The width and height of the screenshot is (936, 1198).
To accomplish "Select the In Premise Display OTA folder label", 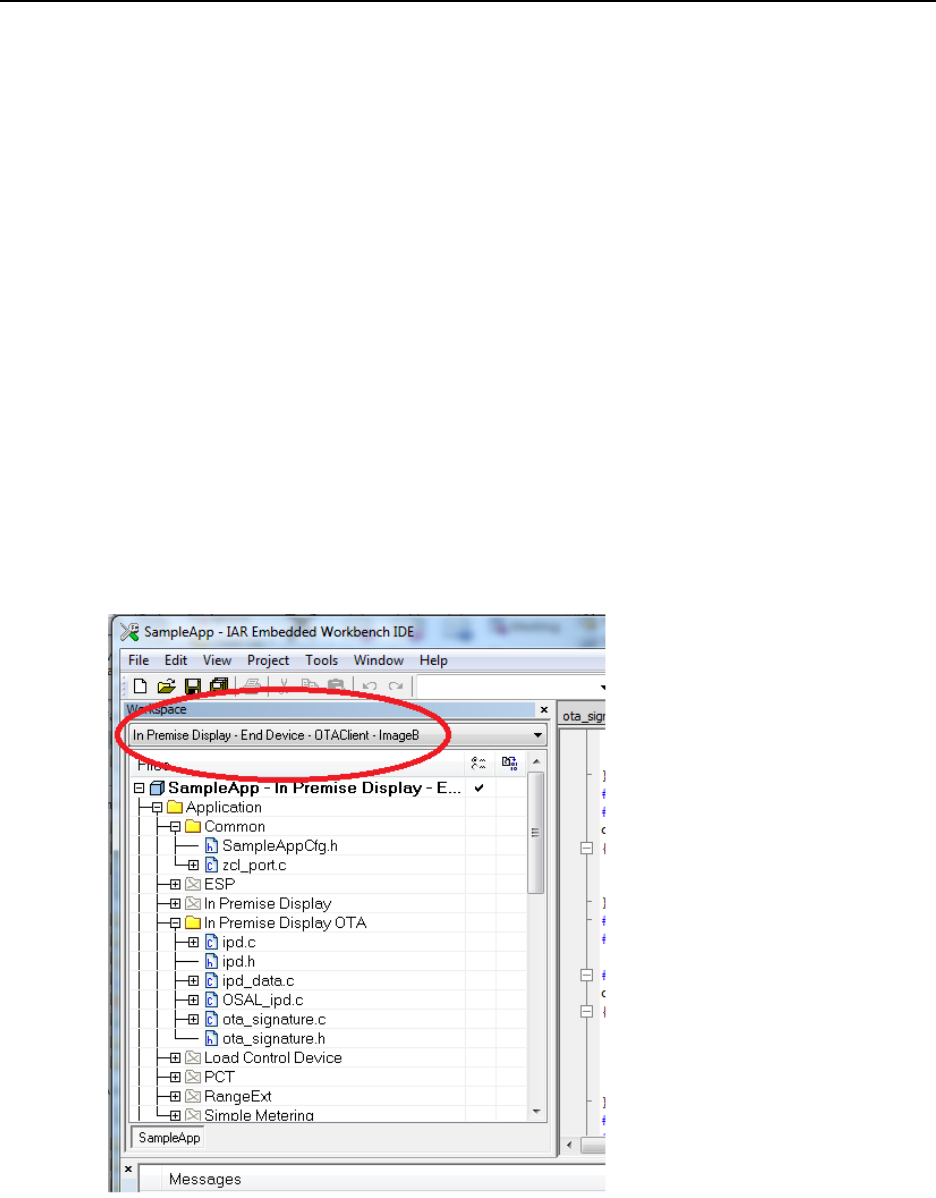I will coord(285,923).
